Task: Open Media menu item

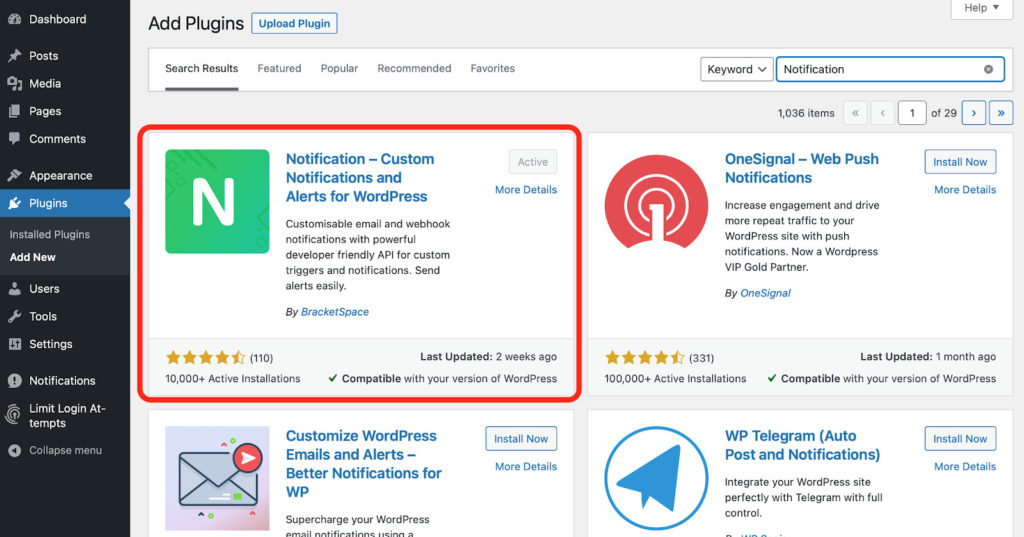Action: [x=44, y=84]
